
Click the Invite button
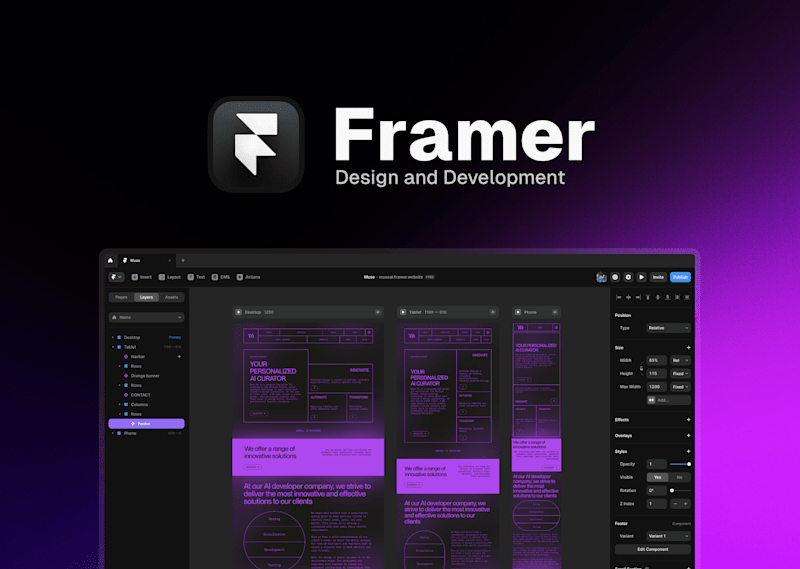pyautogui.click(x=658, y=277)
